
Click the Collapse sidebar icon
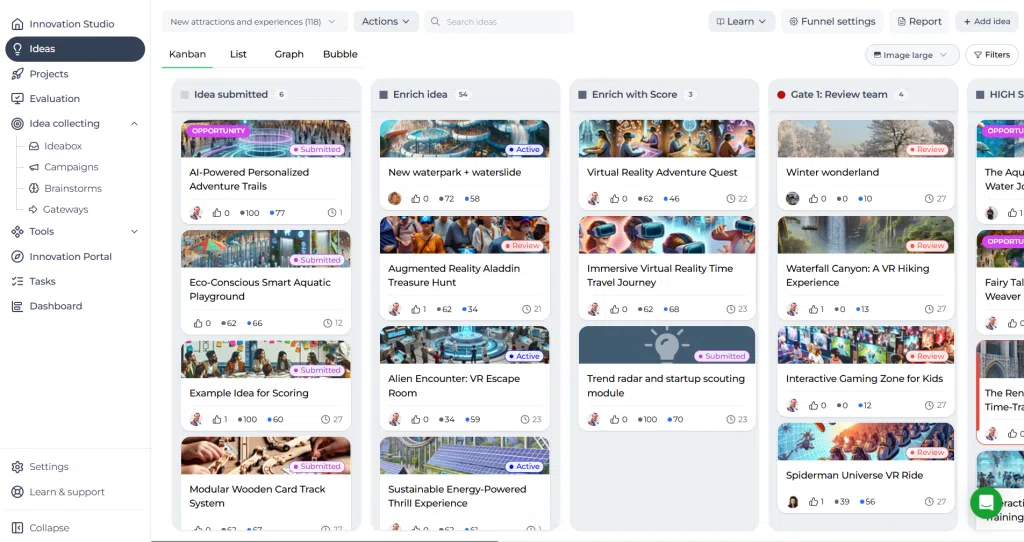18,528
